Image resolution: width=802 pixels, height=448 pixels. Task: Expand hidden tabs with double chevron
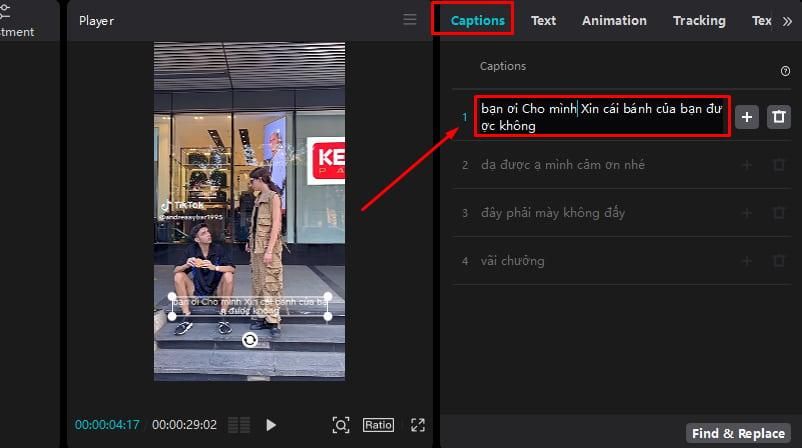click(787, 21)
